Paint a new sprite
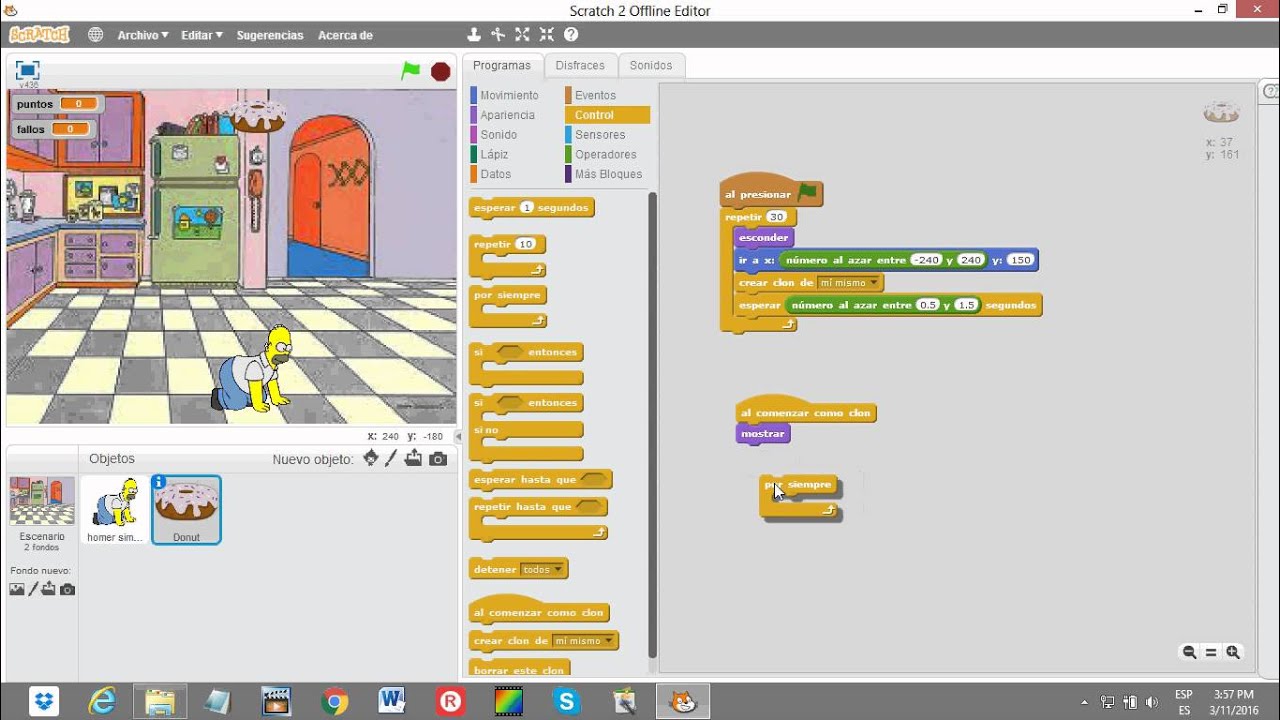Viewport: 1280px width, 720px height. tap(391, 458)
